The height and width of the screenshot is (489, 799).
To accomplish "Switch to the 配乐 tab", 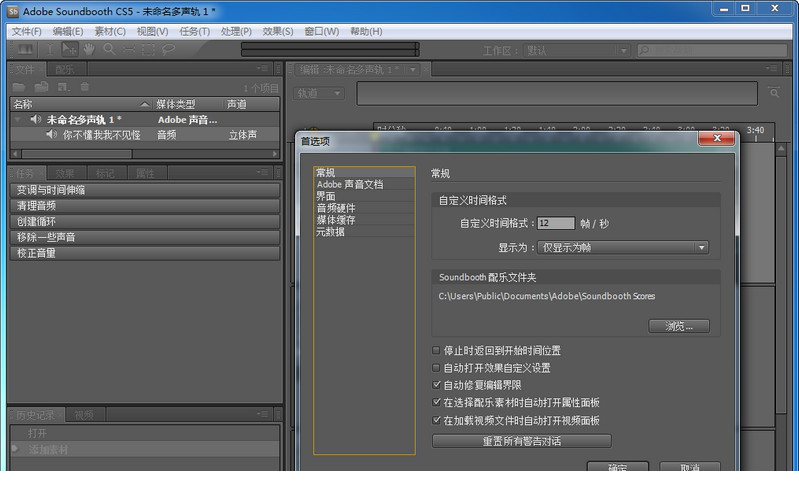I will [65, 70].
